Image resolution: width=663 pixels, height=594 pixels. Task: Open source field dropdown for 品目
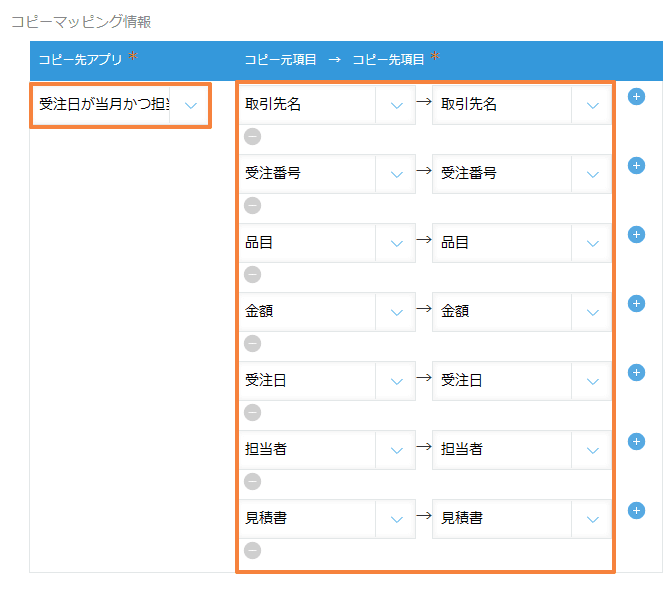coord(327,243)
